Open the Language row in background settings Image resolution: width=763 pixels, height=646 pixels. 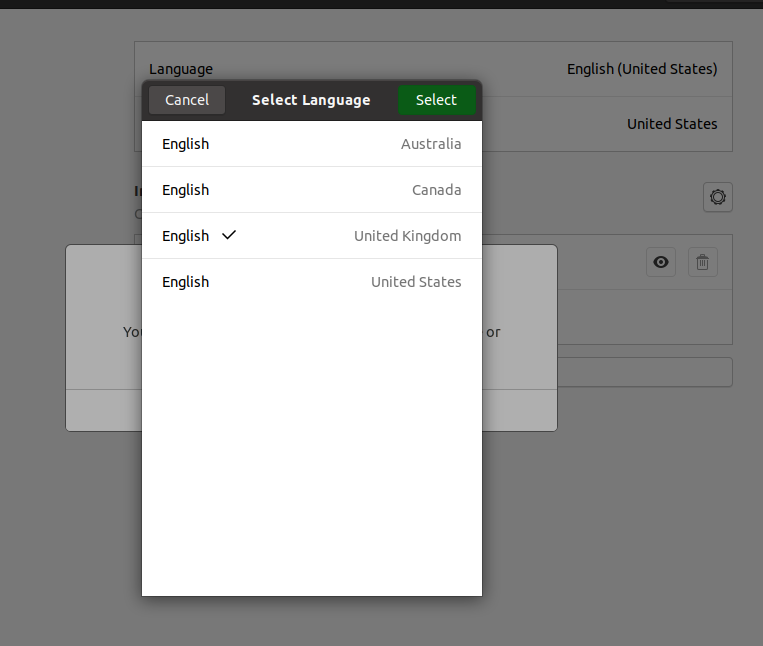point(433,69)
